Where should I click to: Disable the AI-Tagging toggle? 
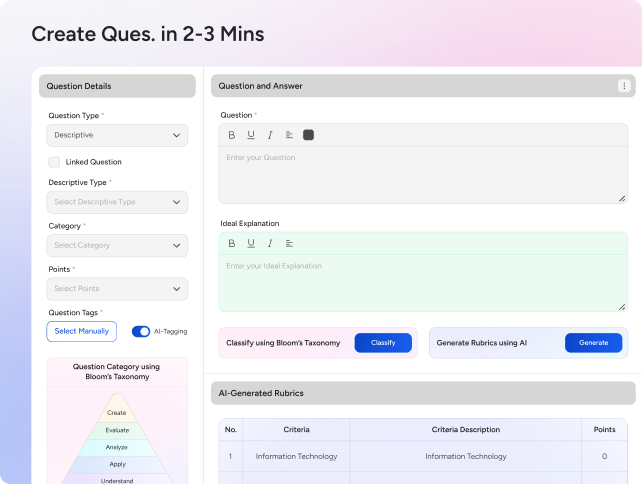point(141,331)
